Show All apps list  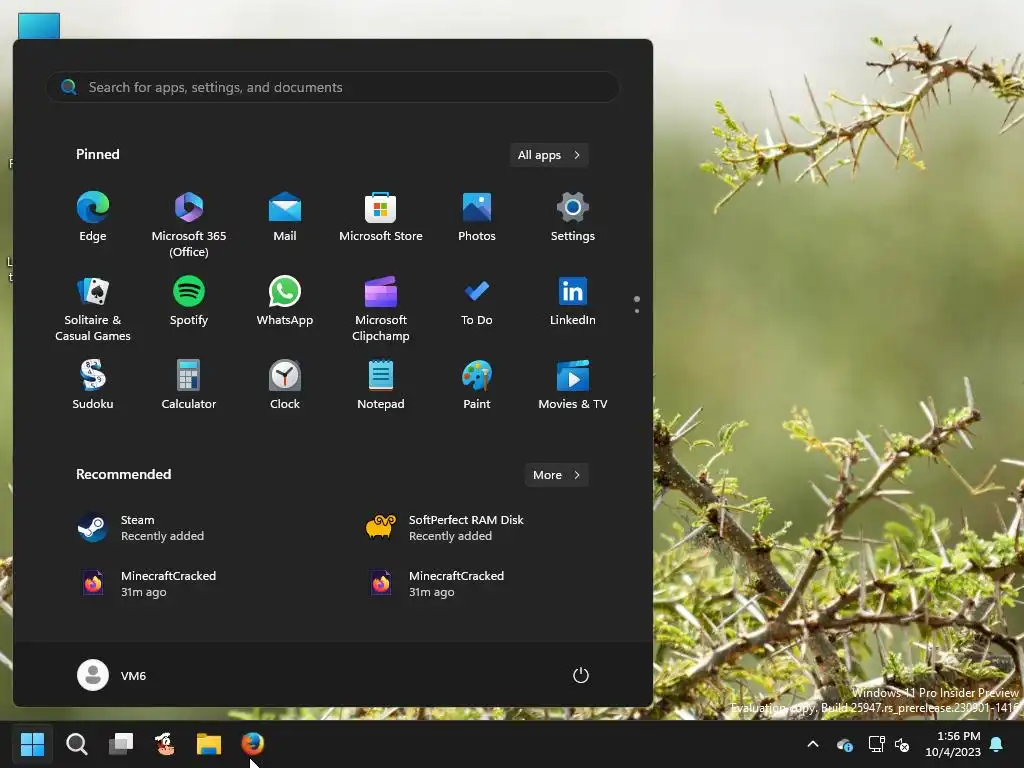549,155
